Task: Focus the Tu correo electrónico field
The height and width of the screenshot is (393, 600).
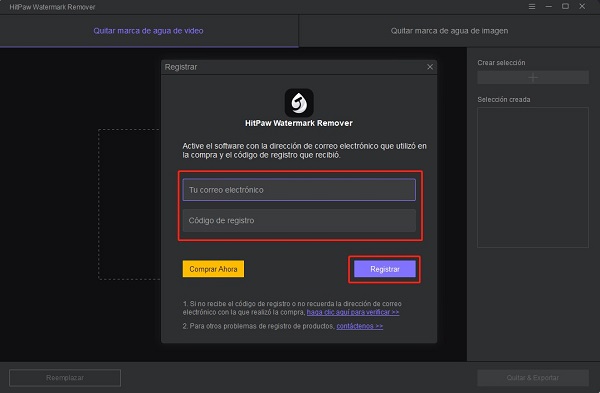Action: point(299,190)
